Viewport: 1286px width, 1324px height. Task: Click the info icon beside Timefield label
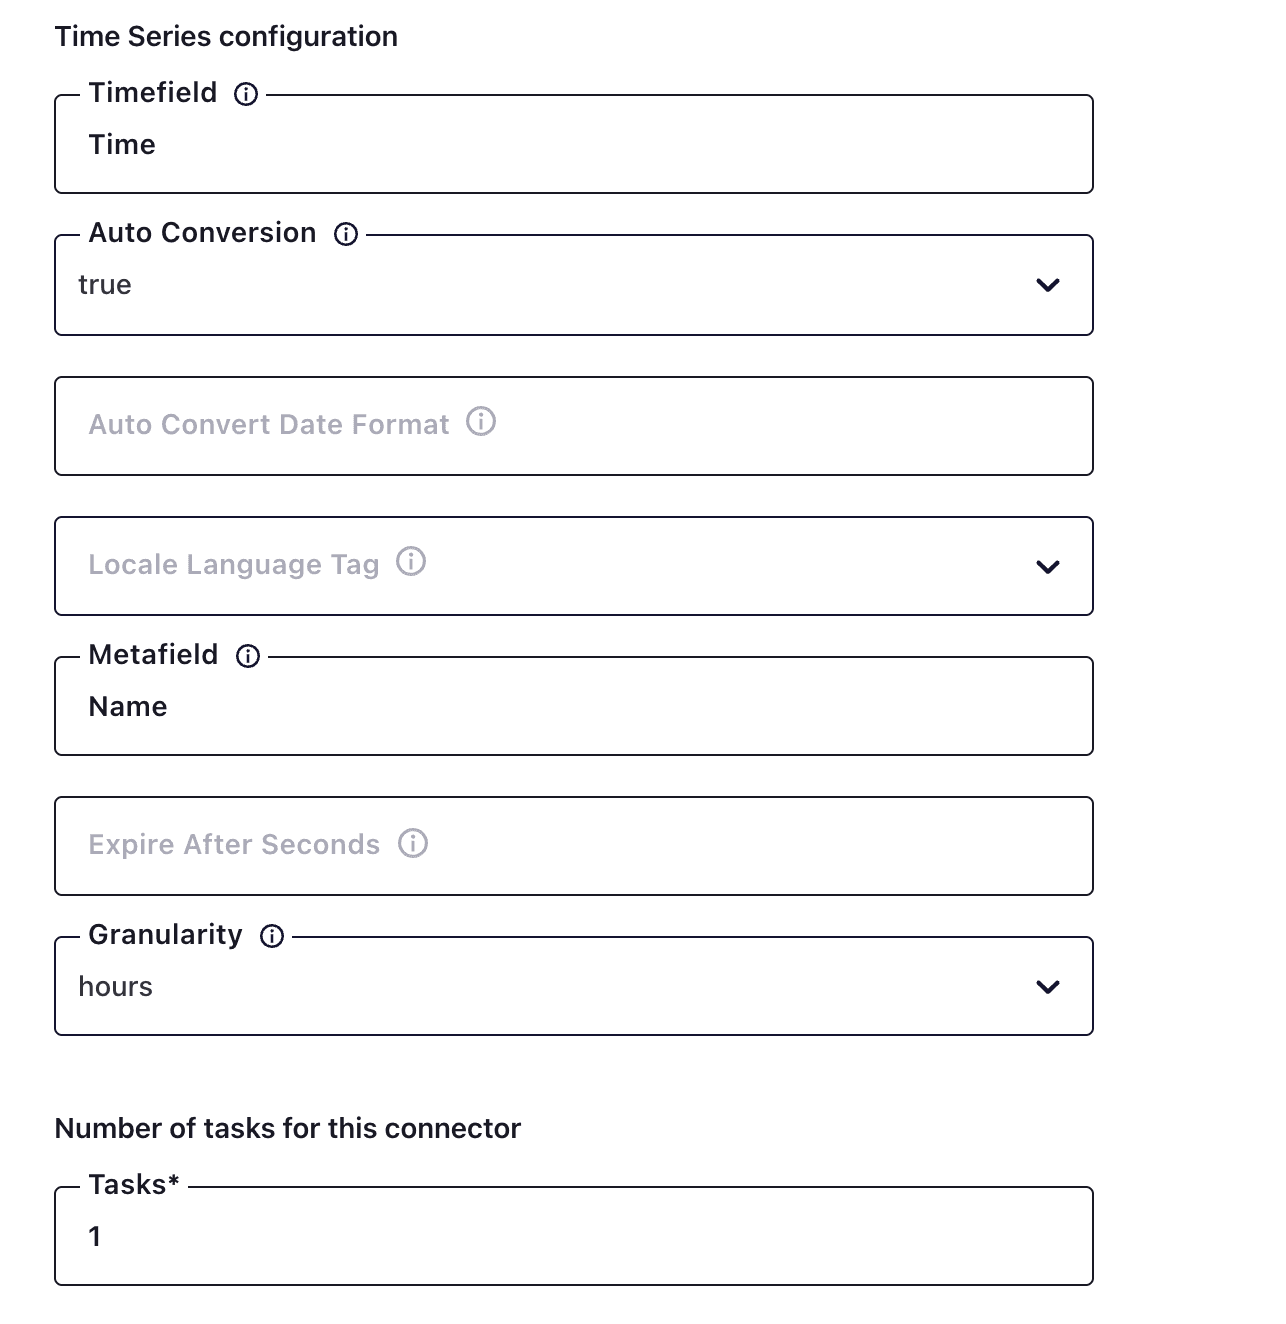(246, 94)
